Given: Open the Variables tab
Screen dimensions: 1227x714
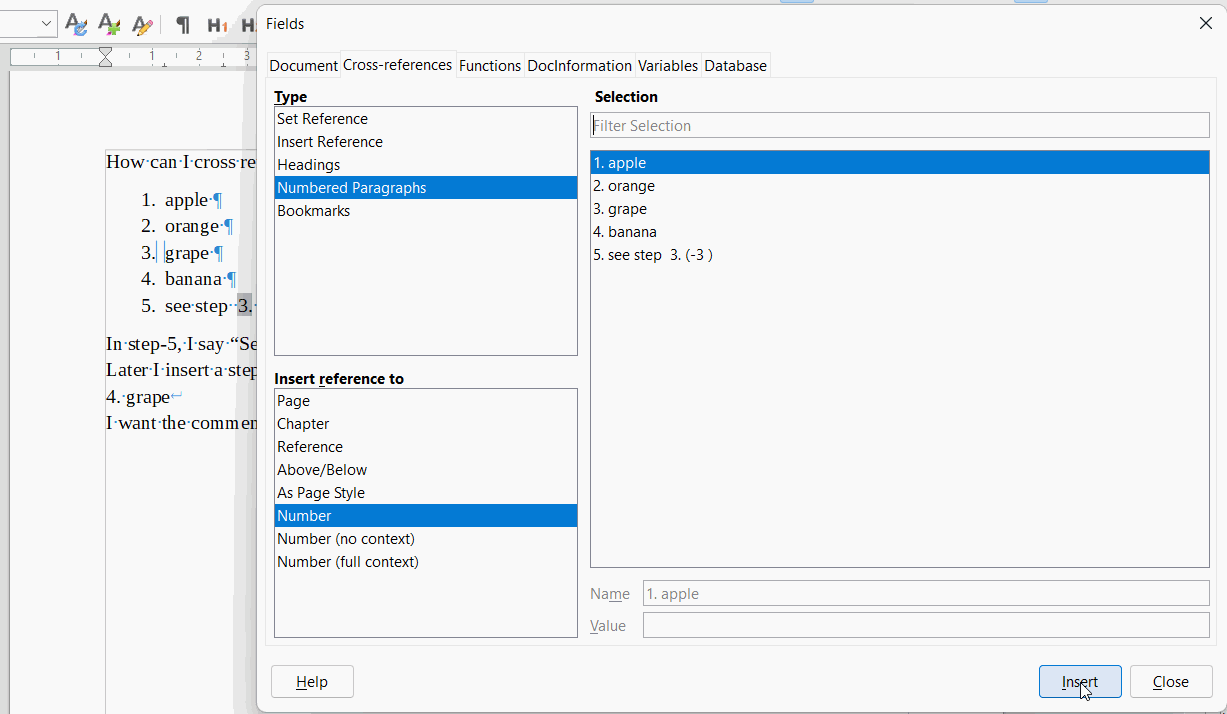Looking at the screenshot, I should pyautogui.click(x=667, y=66).
